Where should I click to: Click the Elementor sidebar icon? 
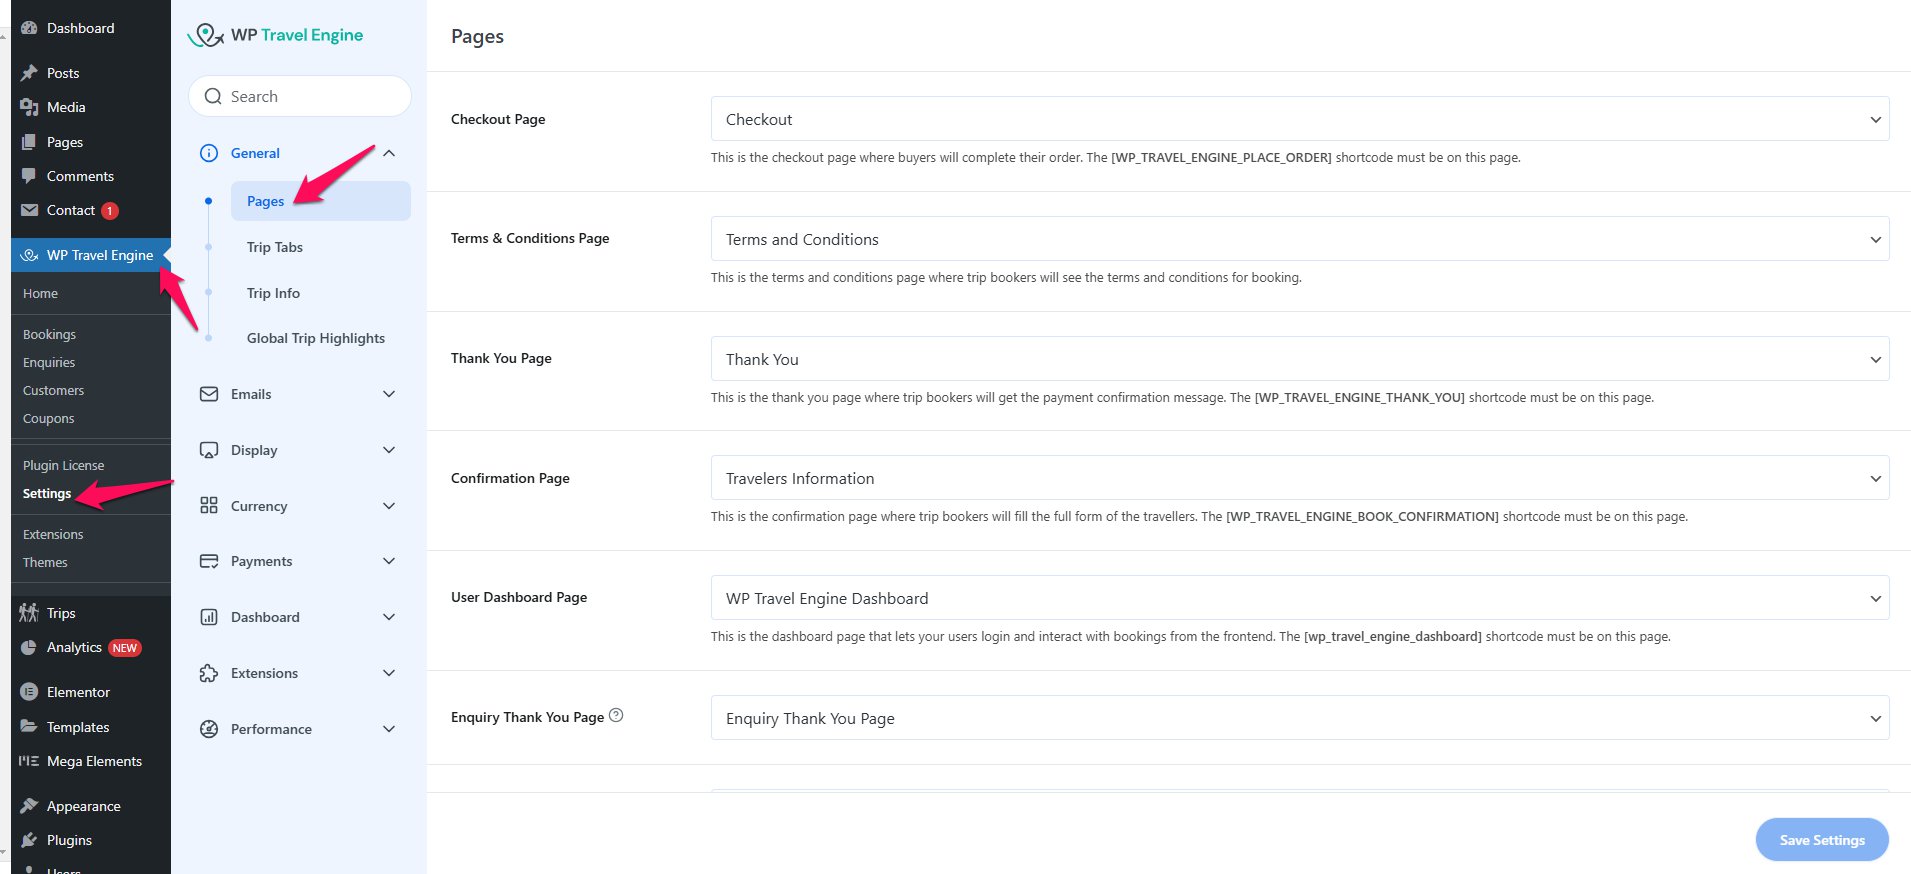coord(29,691)
